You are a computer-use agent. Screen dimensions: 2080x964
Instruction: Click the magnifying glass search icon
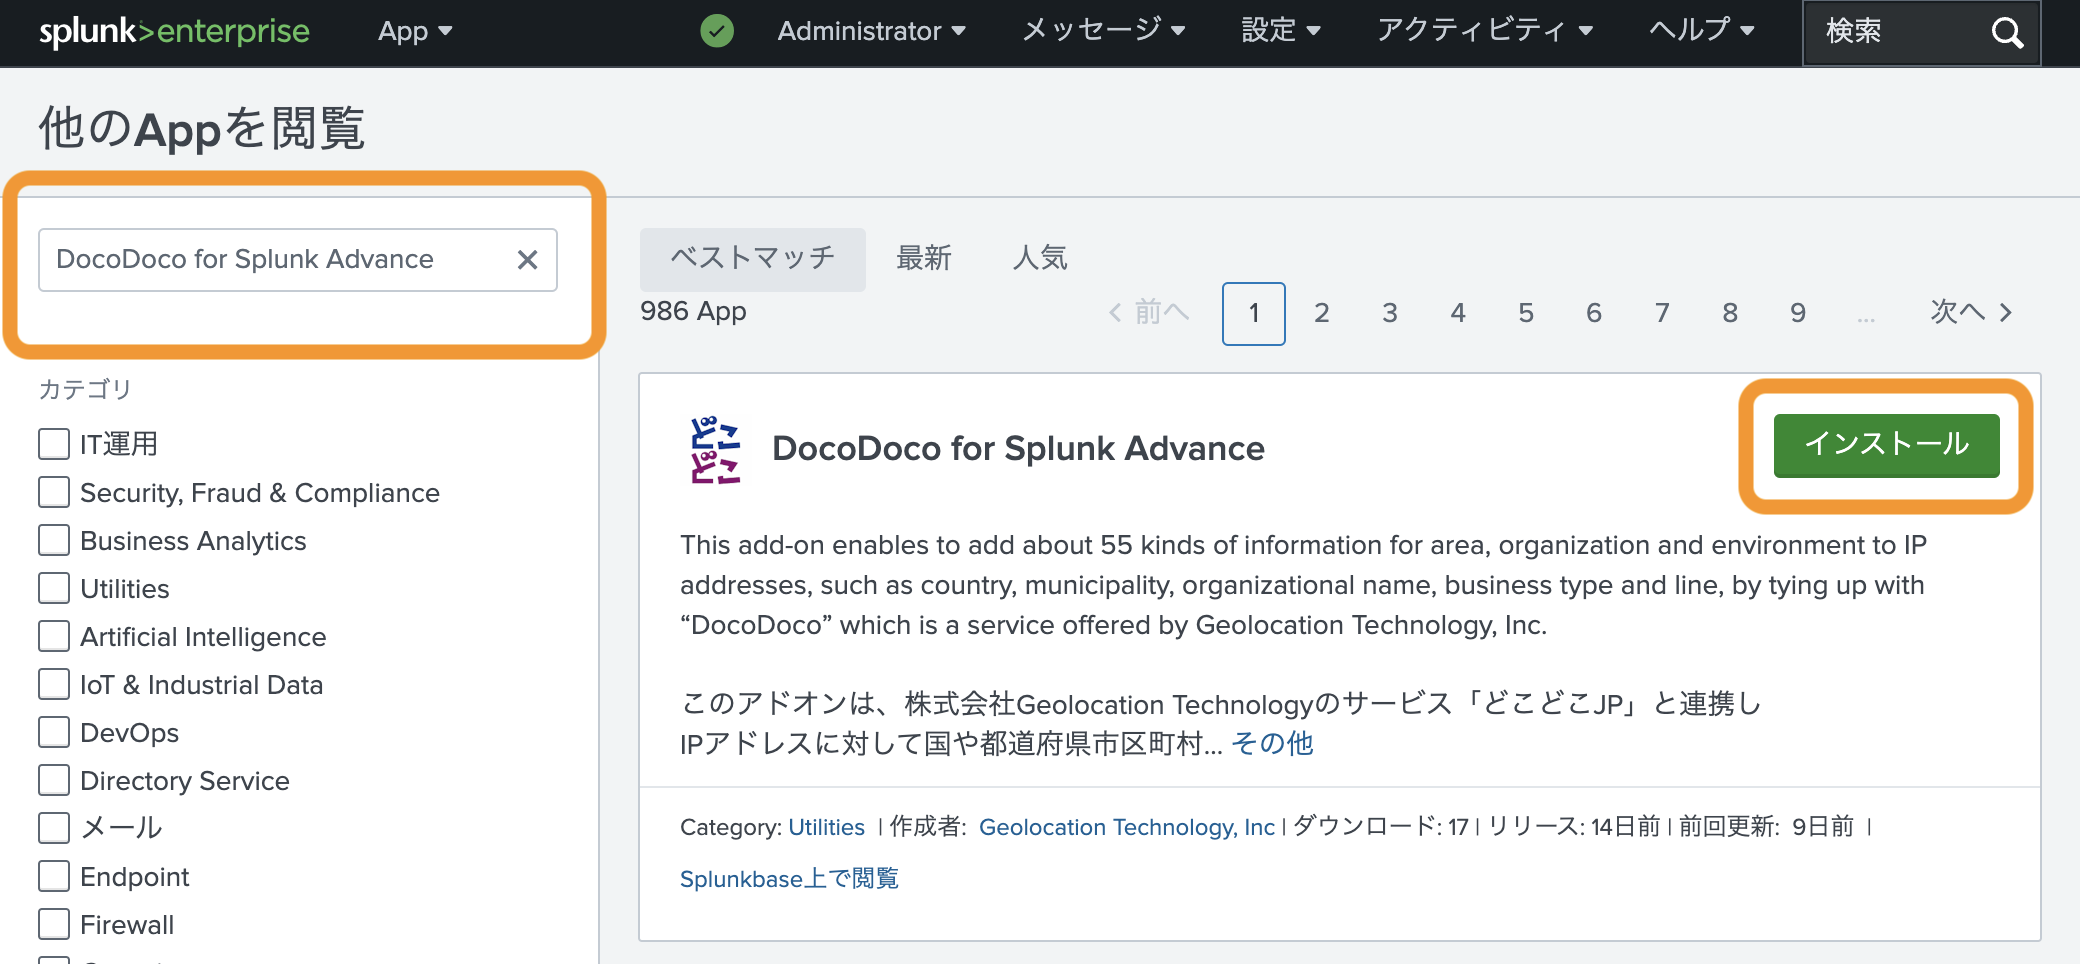pyautogui.click(x=2006, y=33)
